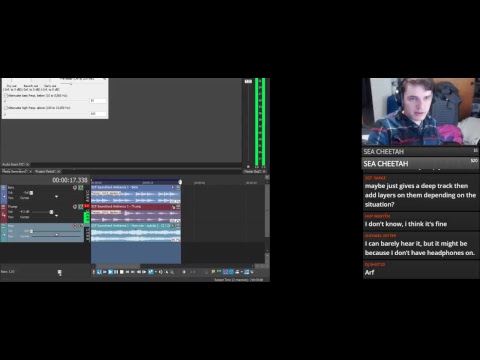Mute the Bells audio track

[75, 188]
